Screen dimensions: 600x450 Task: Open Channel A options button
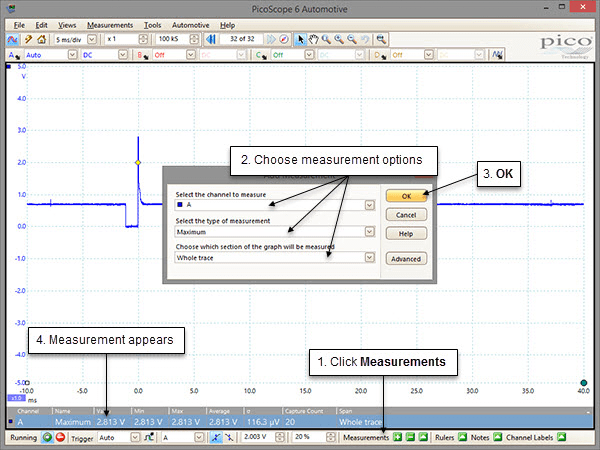15,55
